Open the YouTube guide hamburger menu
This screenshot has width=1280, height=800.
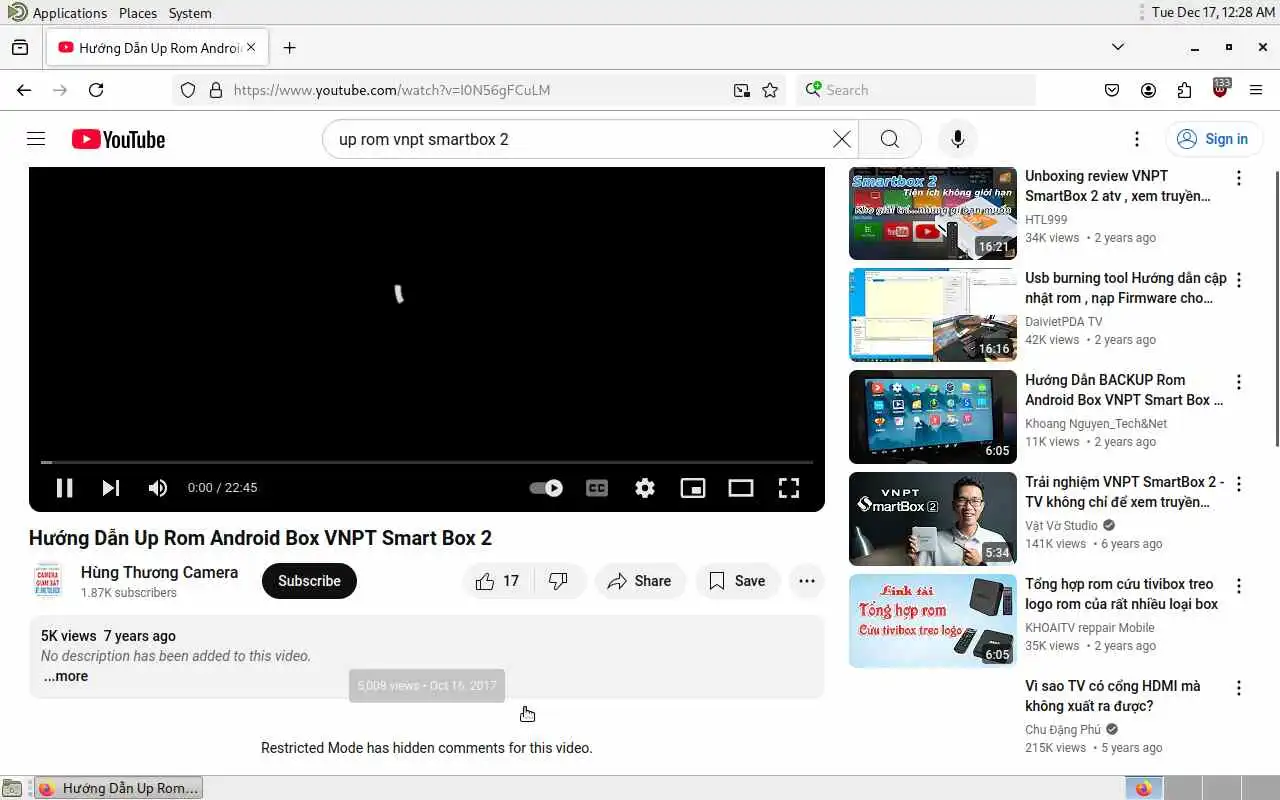tap(36, 139)
